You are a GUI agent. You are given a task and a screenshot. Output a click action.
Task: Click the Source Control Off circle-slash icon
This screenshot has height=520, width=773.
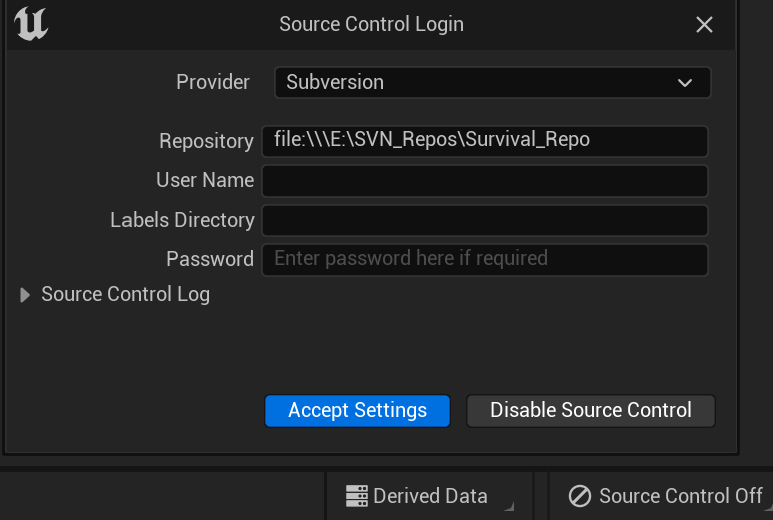click(x=580, y=496)
